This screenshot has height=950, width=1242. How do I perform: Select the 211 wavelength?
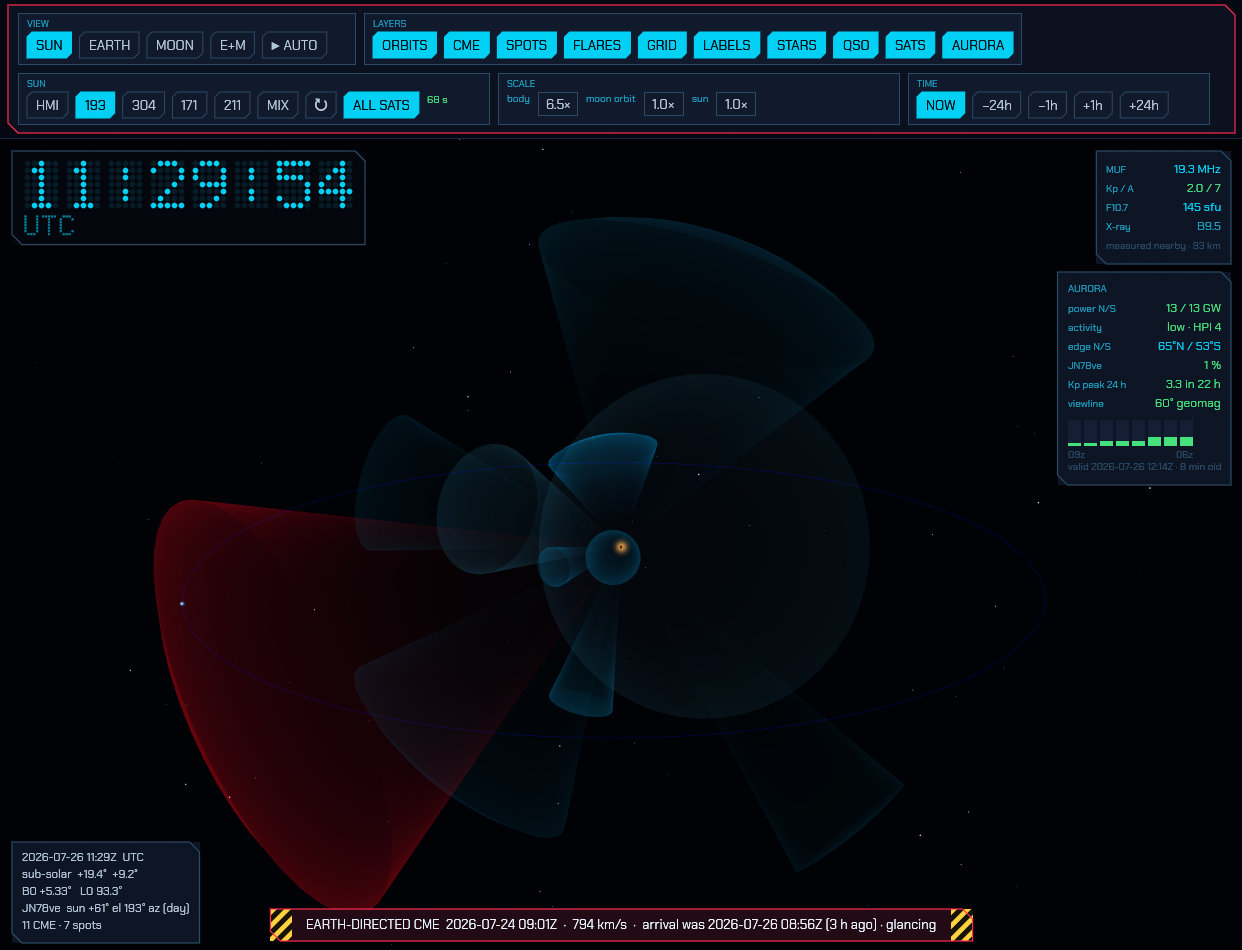232,105
